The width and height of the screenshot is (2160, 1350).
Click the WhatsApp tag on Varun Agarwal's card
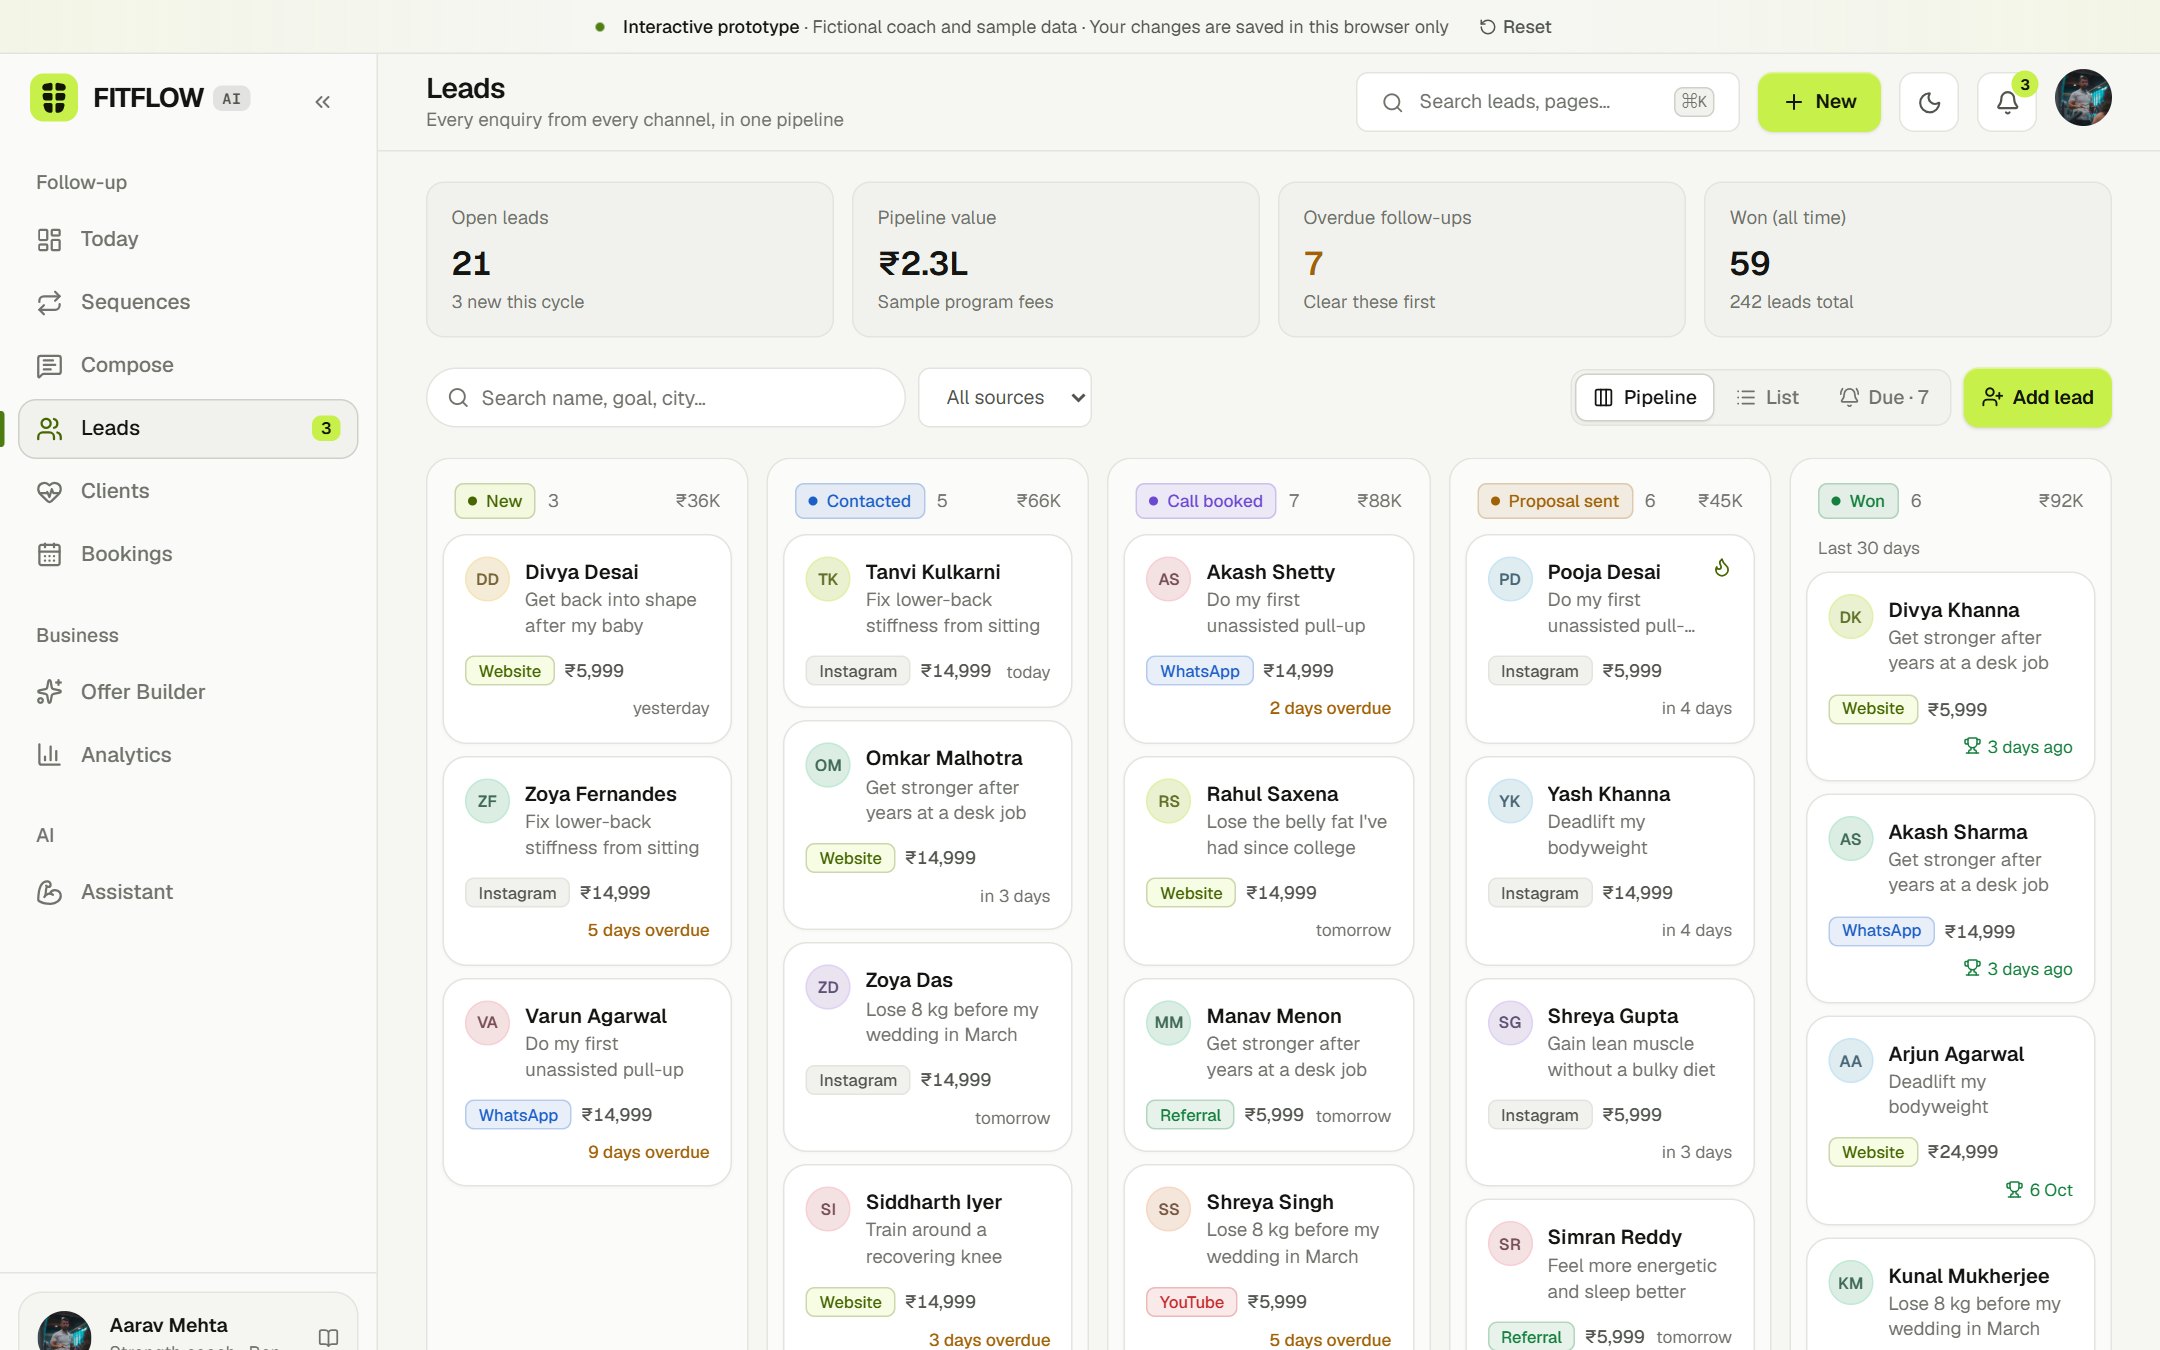coord(518,1115)
